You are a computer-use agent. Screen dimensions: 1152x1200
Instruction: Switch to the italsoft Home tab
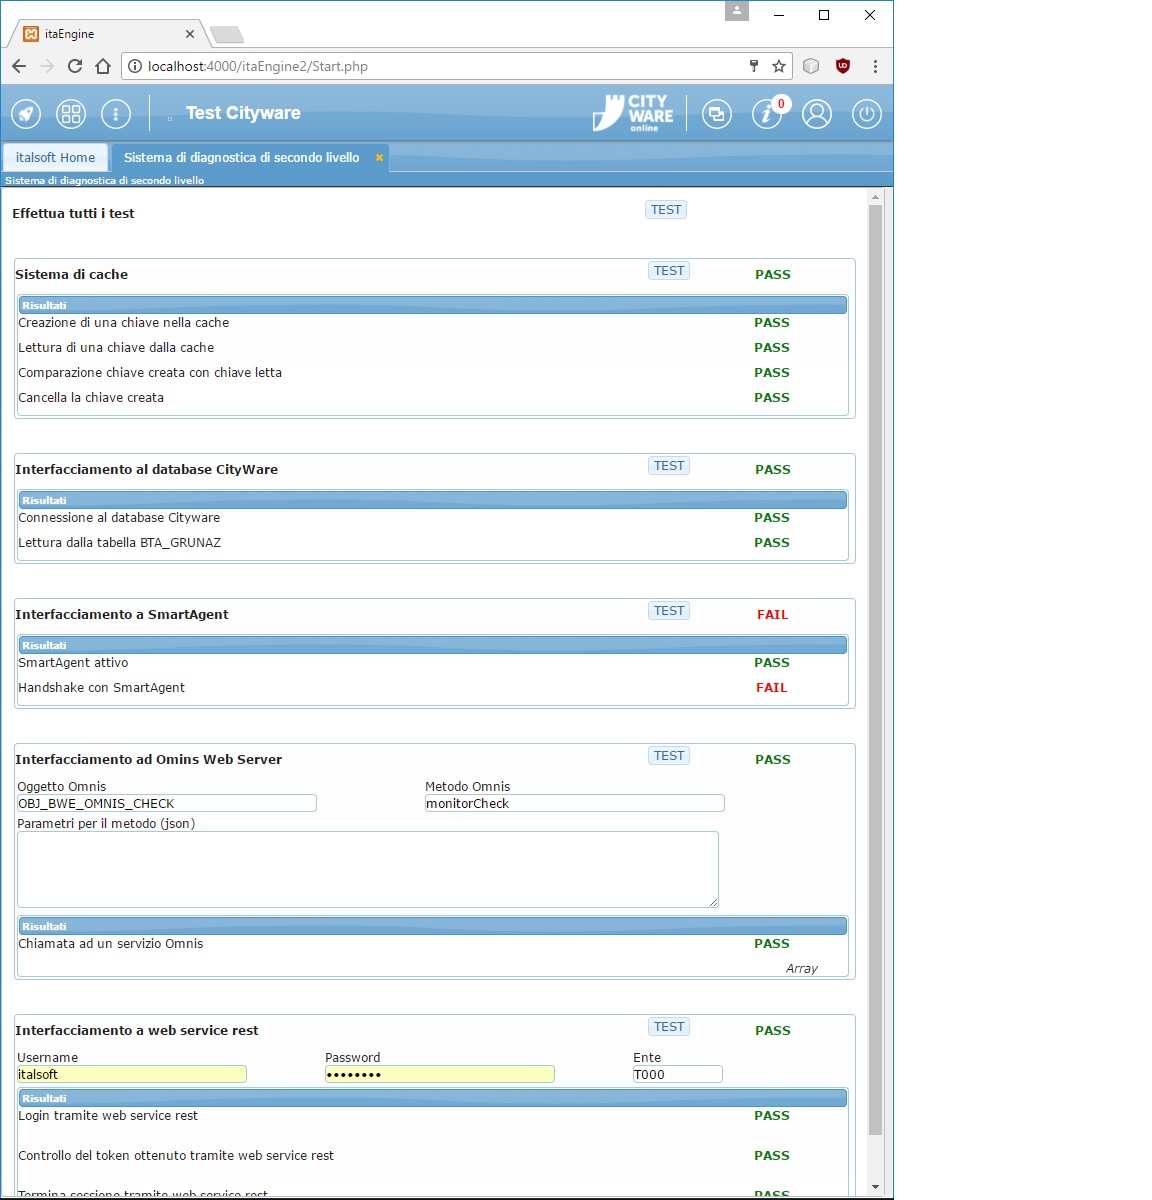(56, 158)
